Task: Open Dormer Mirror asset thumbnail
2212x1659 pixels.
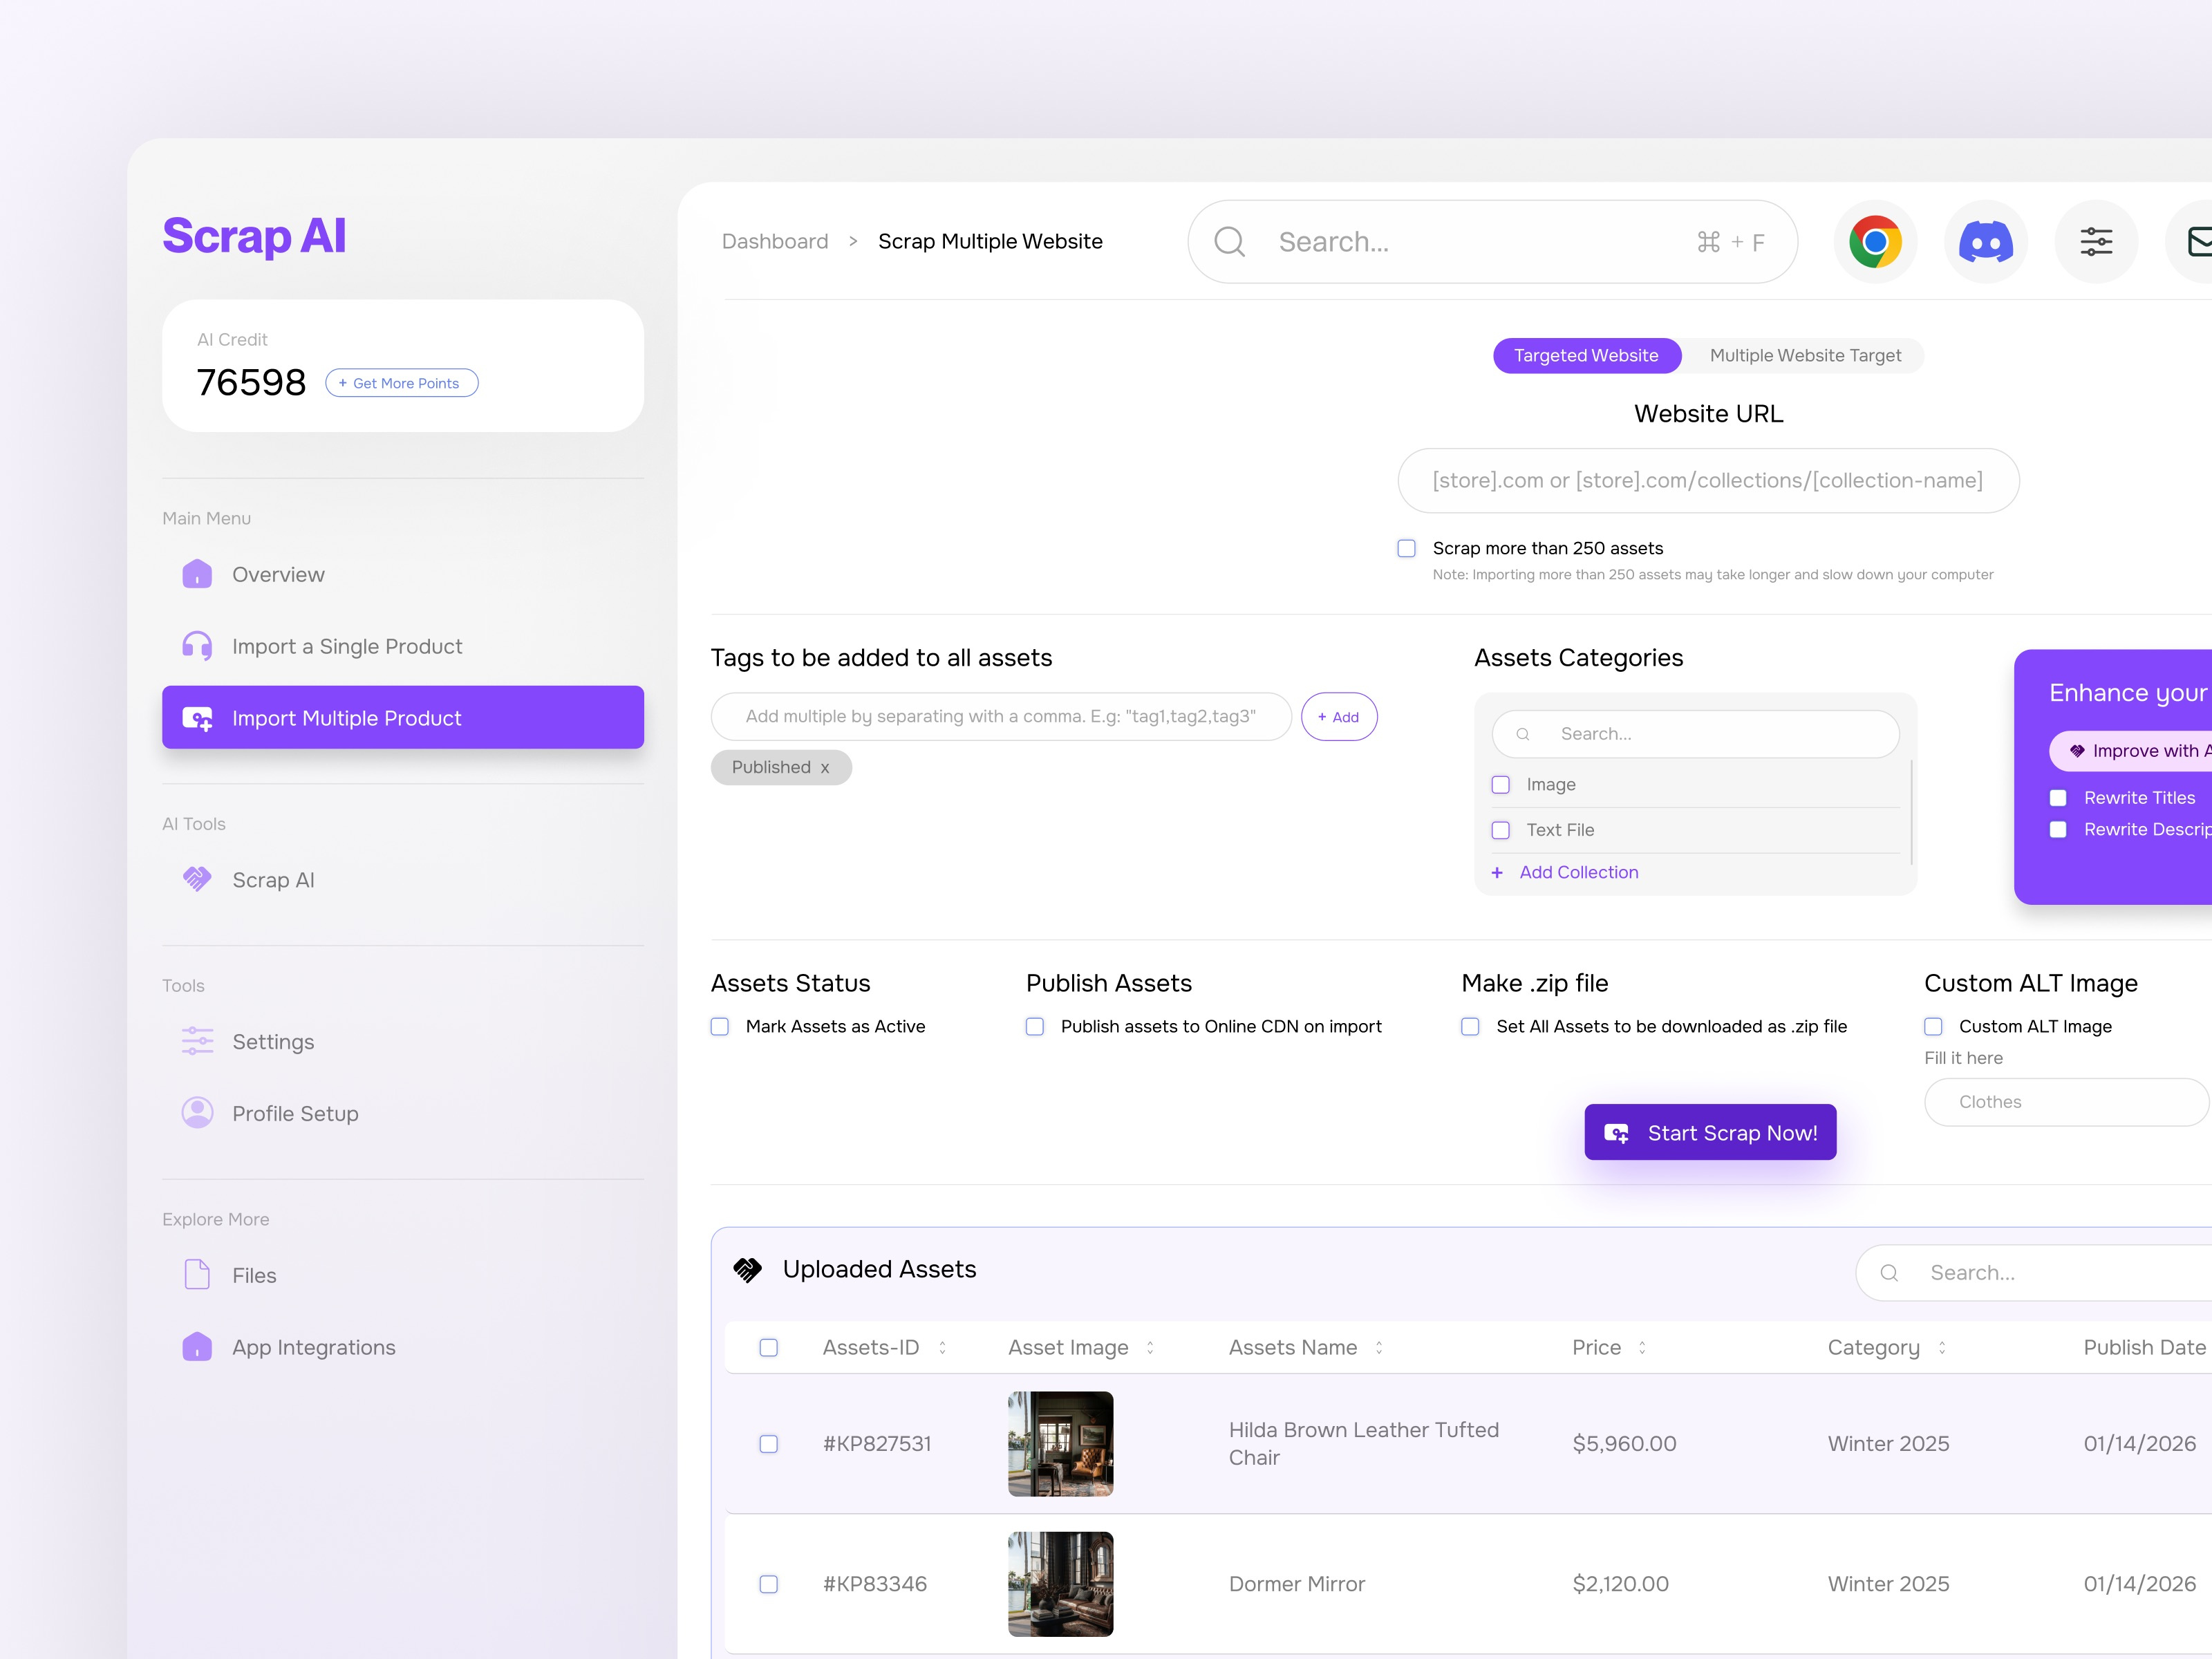Action: coord(1060,1584)
